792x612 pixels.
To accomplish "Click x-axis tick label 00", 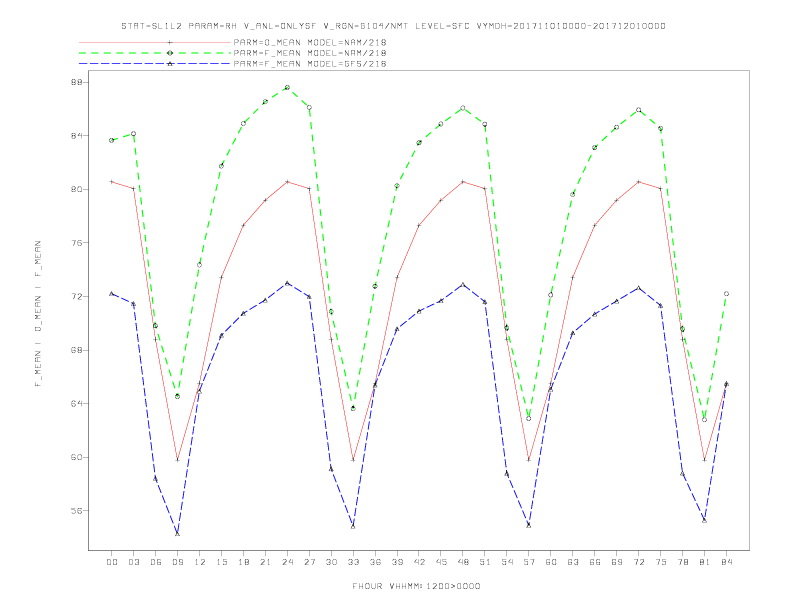I will tap(112, 562).
